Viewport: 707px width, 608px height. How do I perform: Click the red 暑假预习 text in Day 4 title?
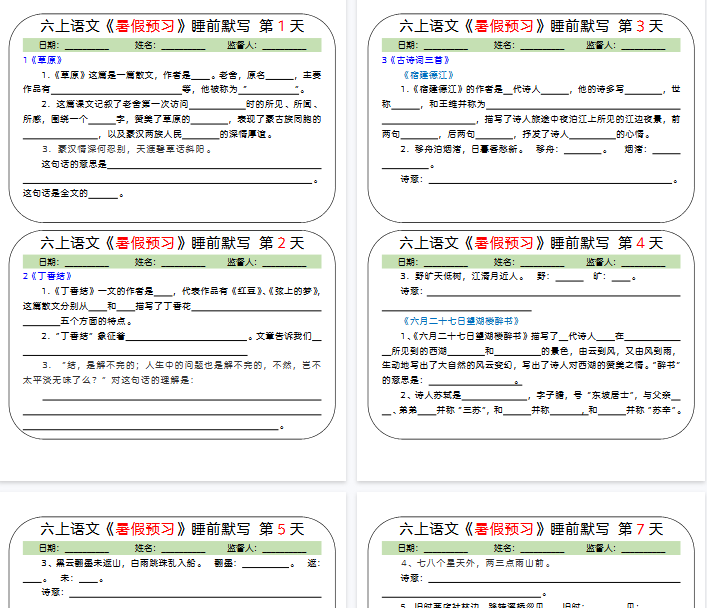click(x=504, y=243)
